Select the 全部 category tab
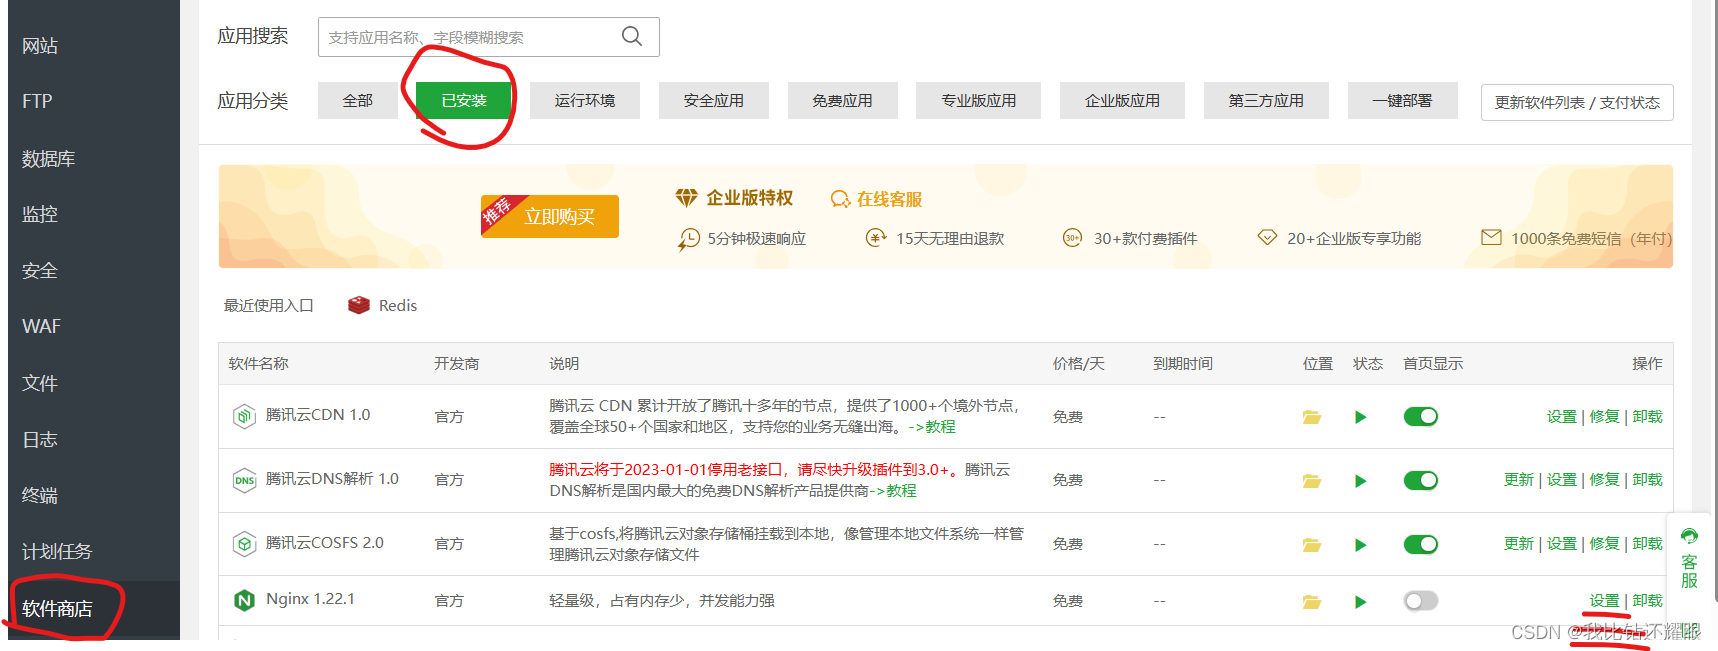This screenshot has height=651, width=1718. 357,100
